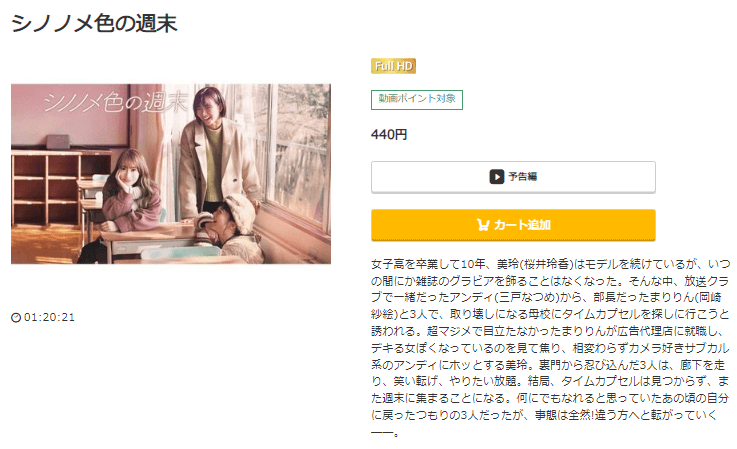Click the シノノメ色の週末 page heading
Viewport: 737px width, 449px height.
click(94, 24)
